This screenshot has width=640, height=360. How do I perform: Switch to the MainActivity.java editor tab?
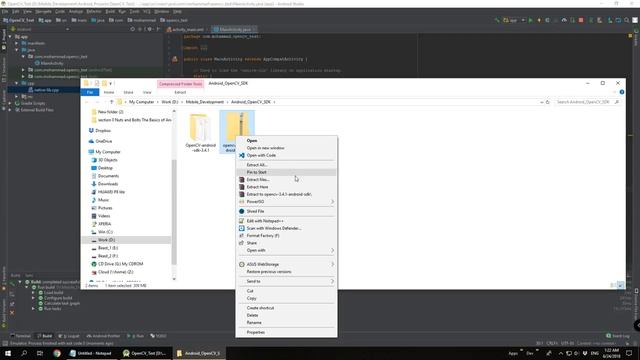point(234,29)
